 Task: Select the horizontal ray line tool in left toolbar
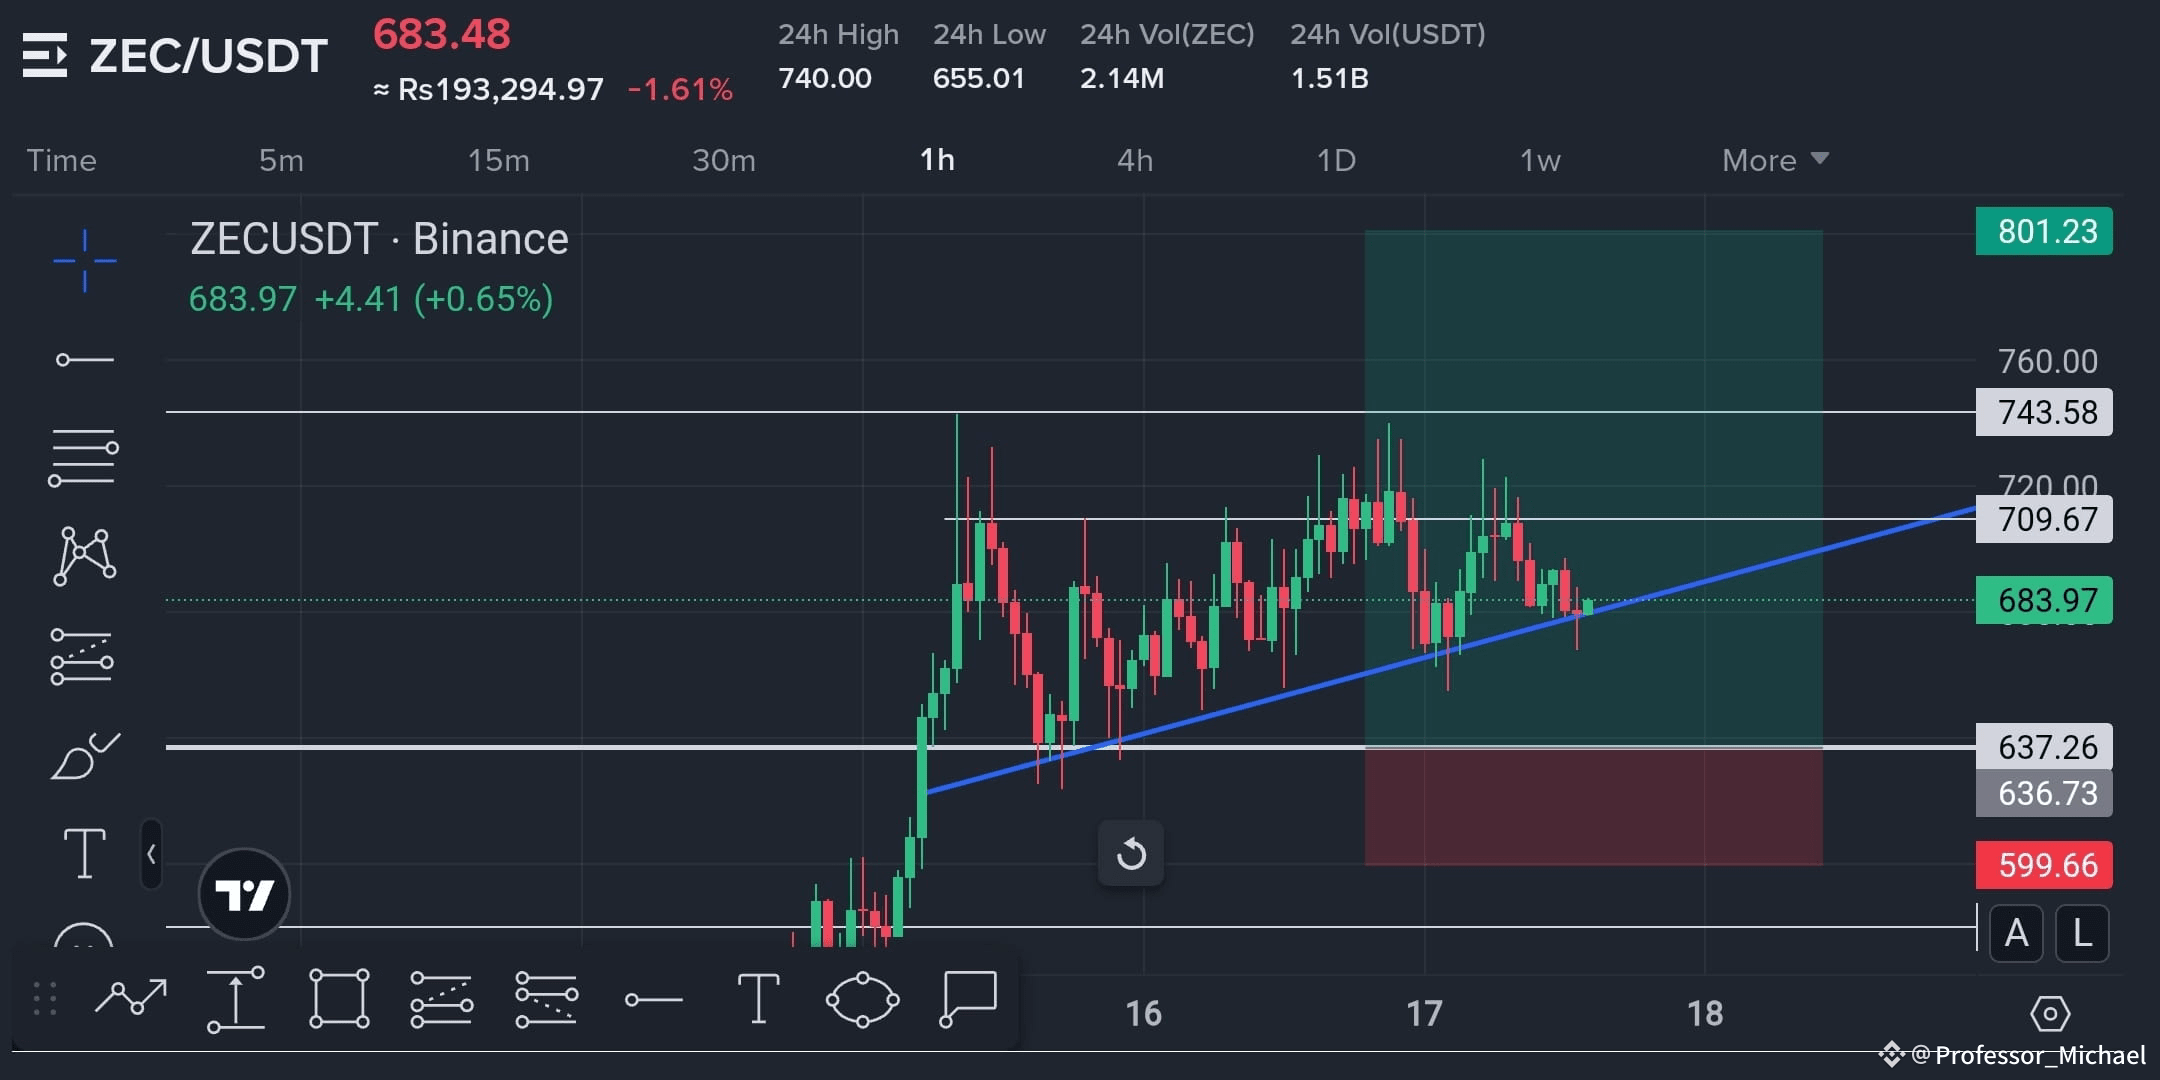click(x=85, y=359)
